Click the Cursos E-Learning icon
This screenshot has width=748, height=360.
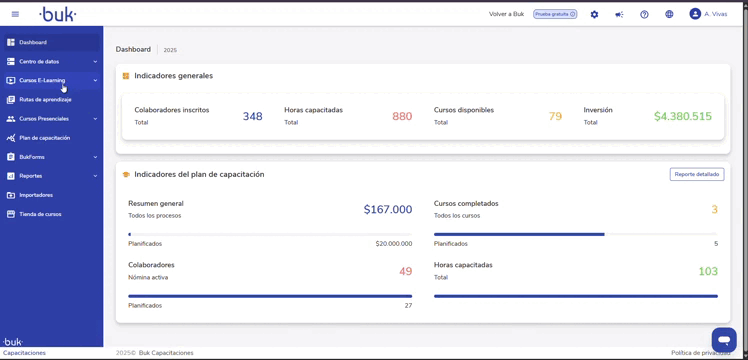(x=10, y=81)
